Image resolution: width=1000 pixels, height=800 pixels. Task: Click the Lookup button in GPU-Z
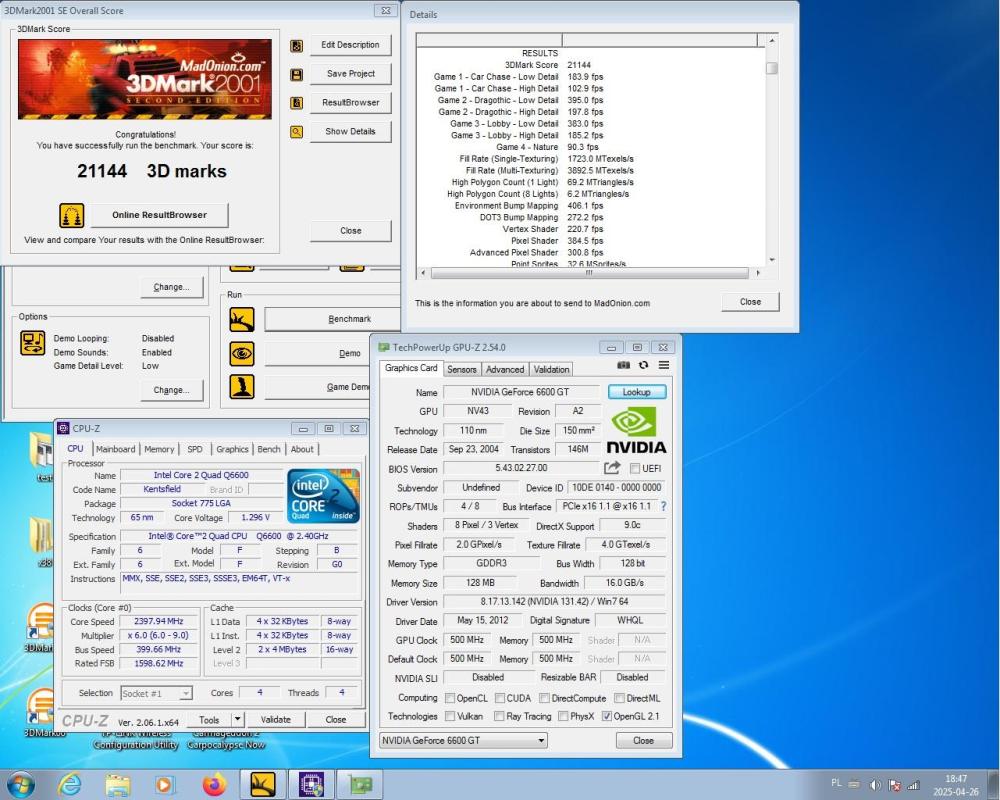point(637,391)
